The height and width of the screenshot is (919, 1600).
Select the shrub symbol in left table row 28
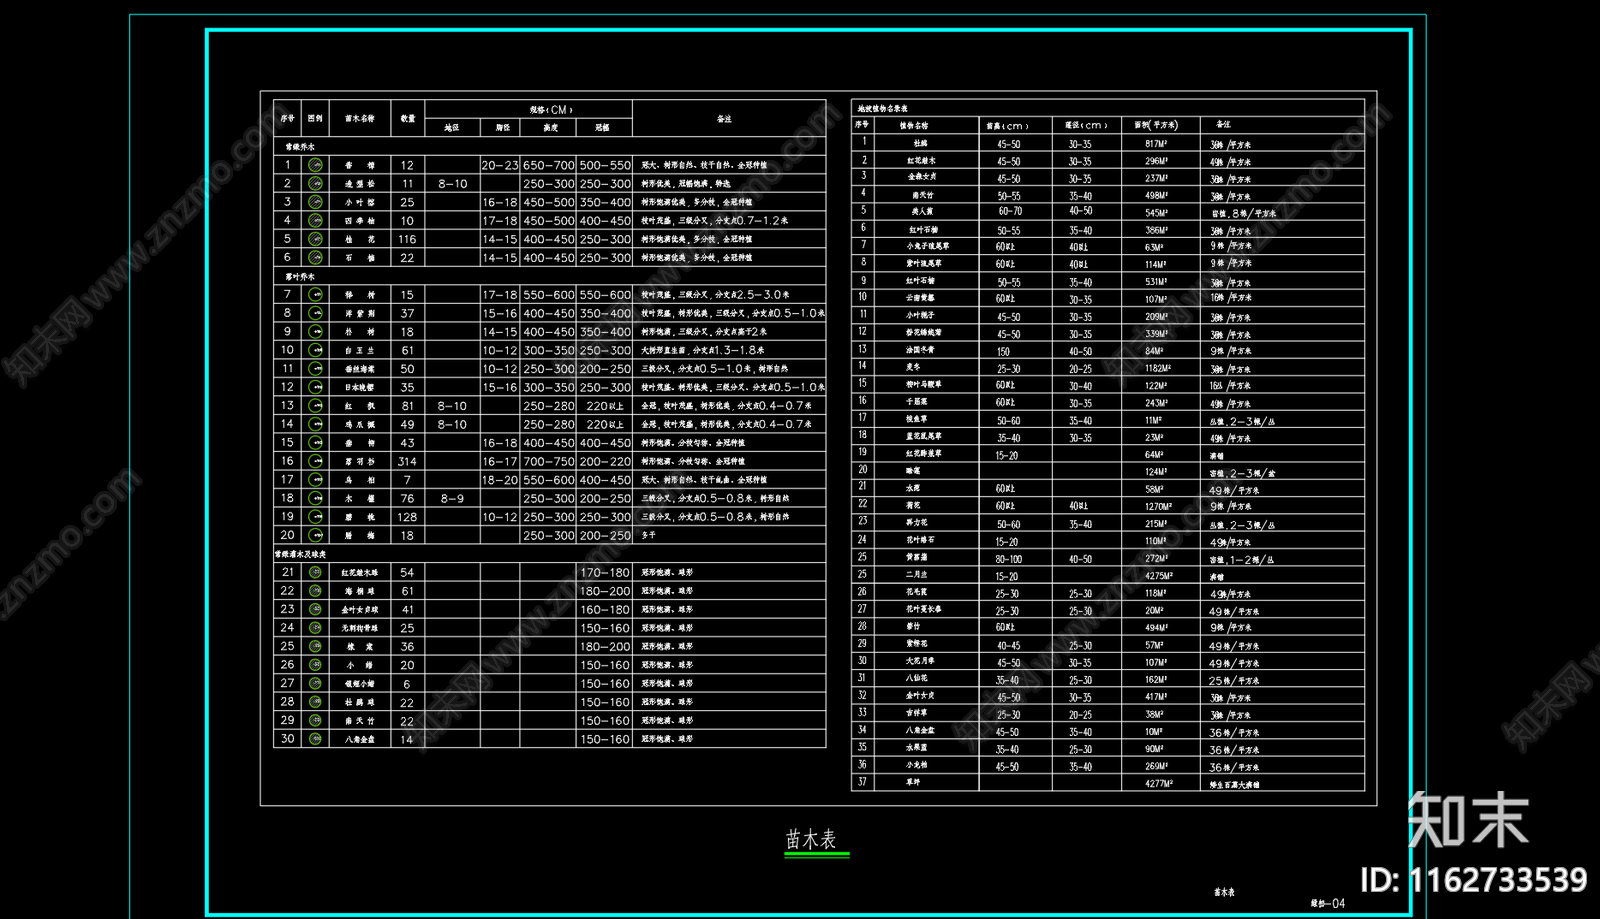(x=315, y=702)
